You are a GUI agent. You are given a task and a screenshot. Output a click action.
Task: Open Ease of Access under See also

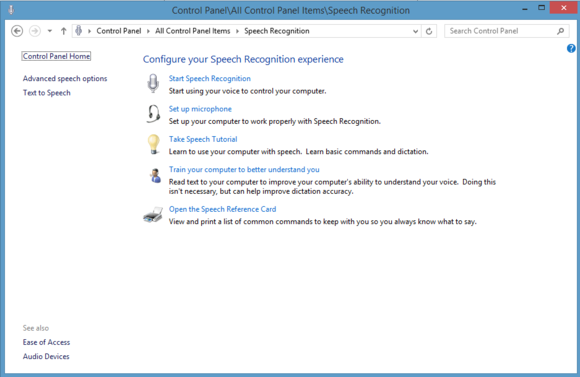coord(46,342)
